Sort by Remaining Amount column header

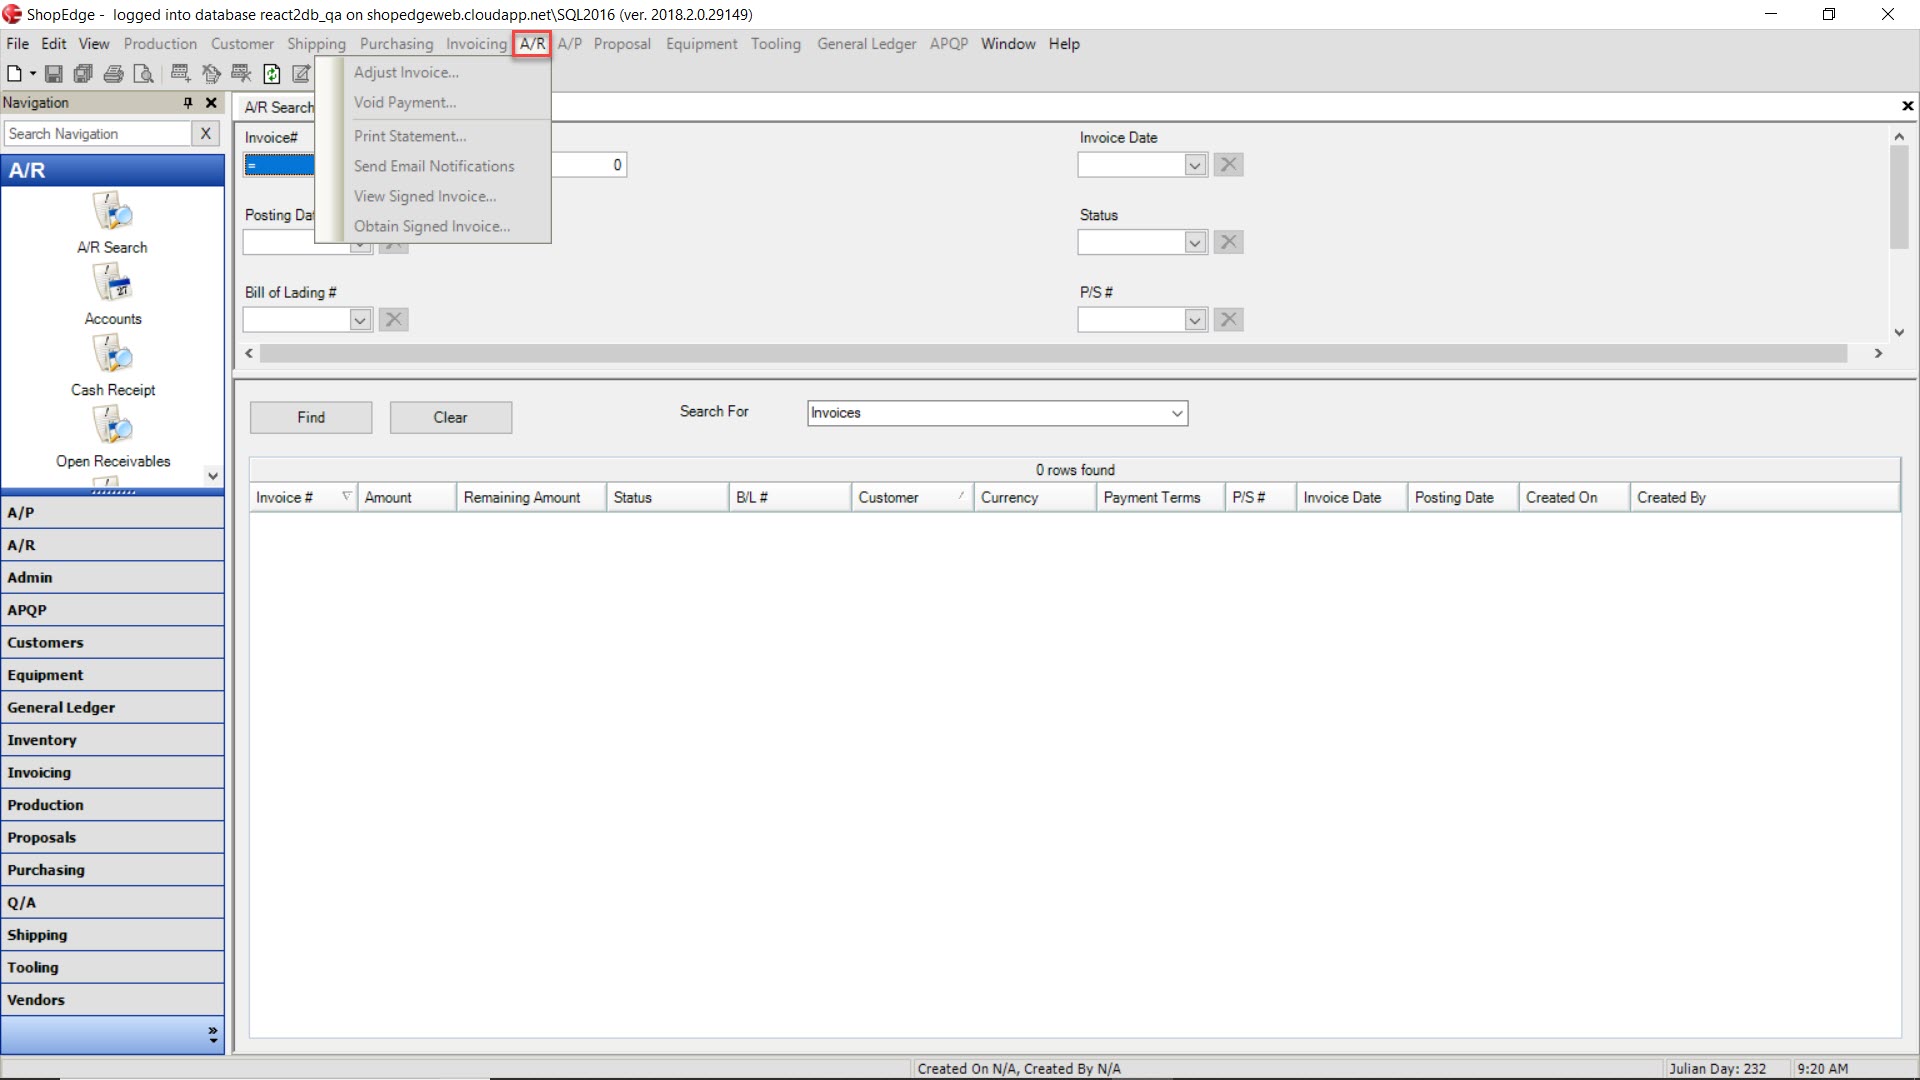tap(531, 497)
